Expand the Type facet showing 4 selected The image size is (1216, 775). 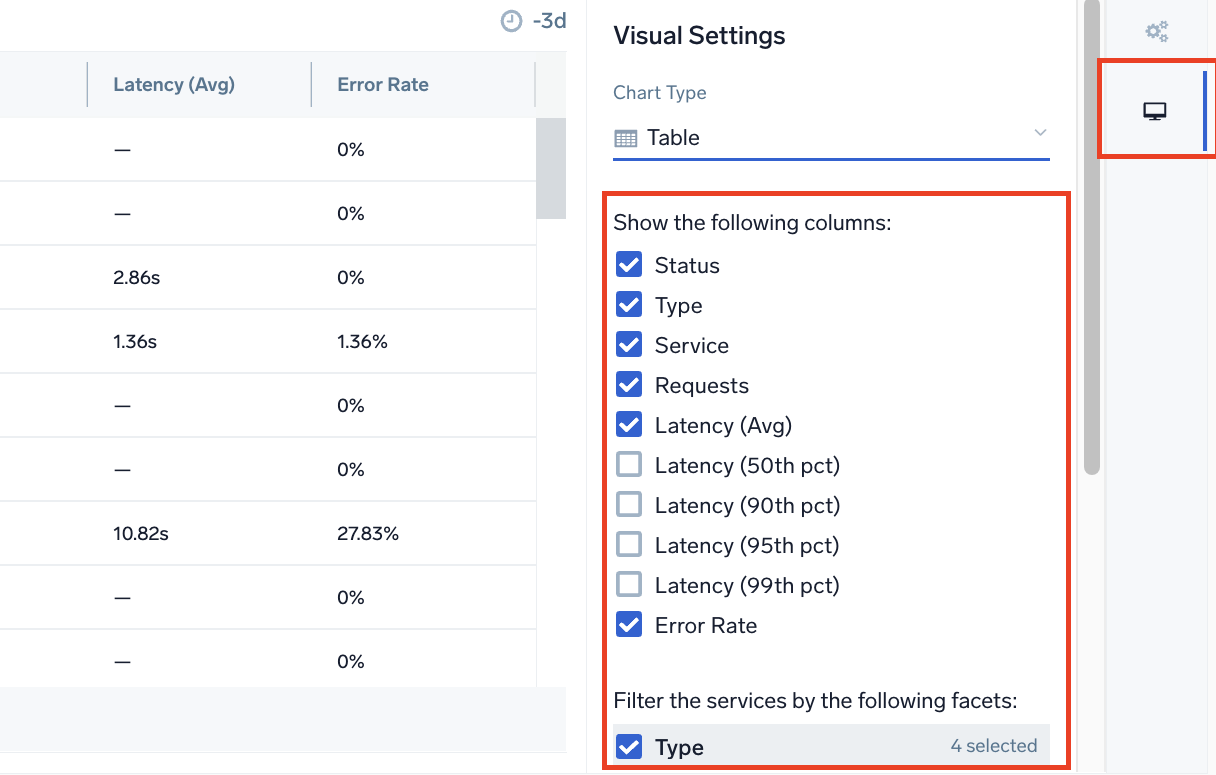point(994,746)
